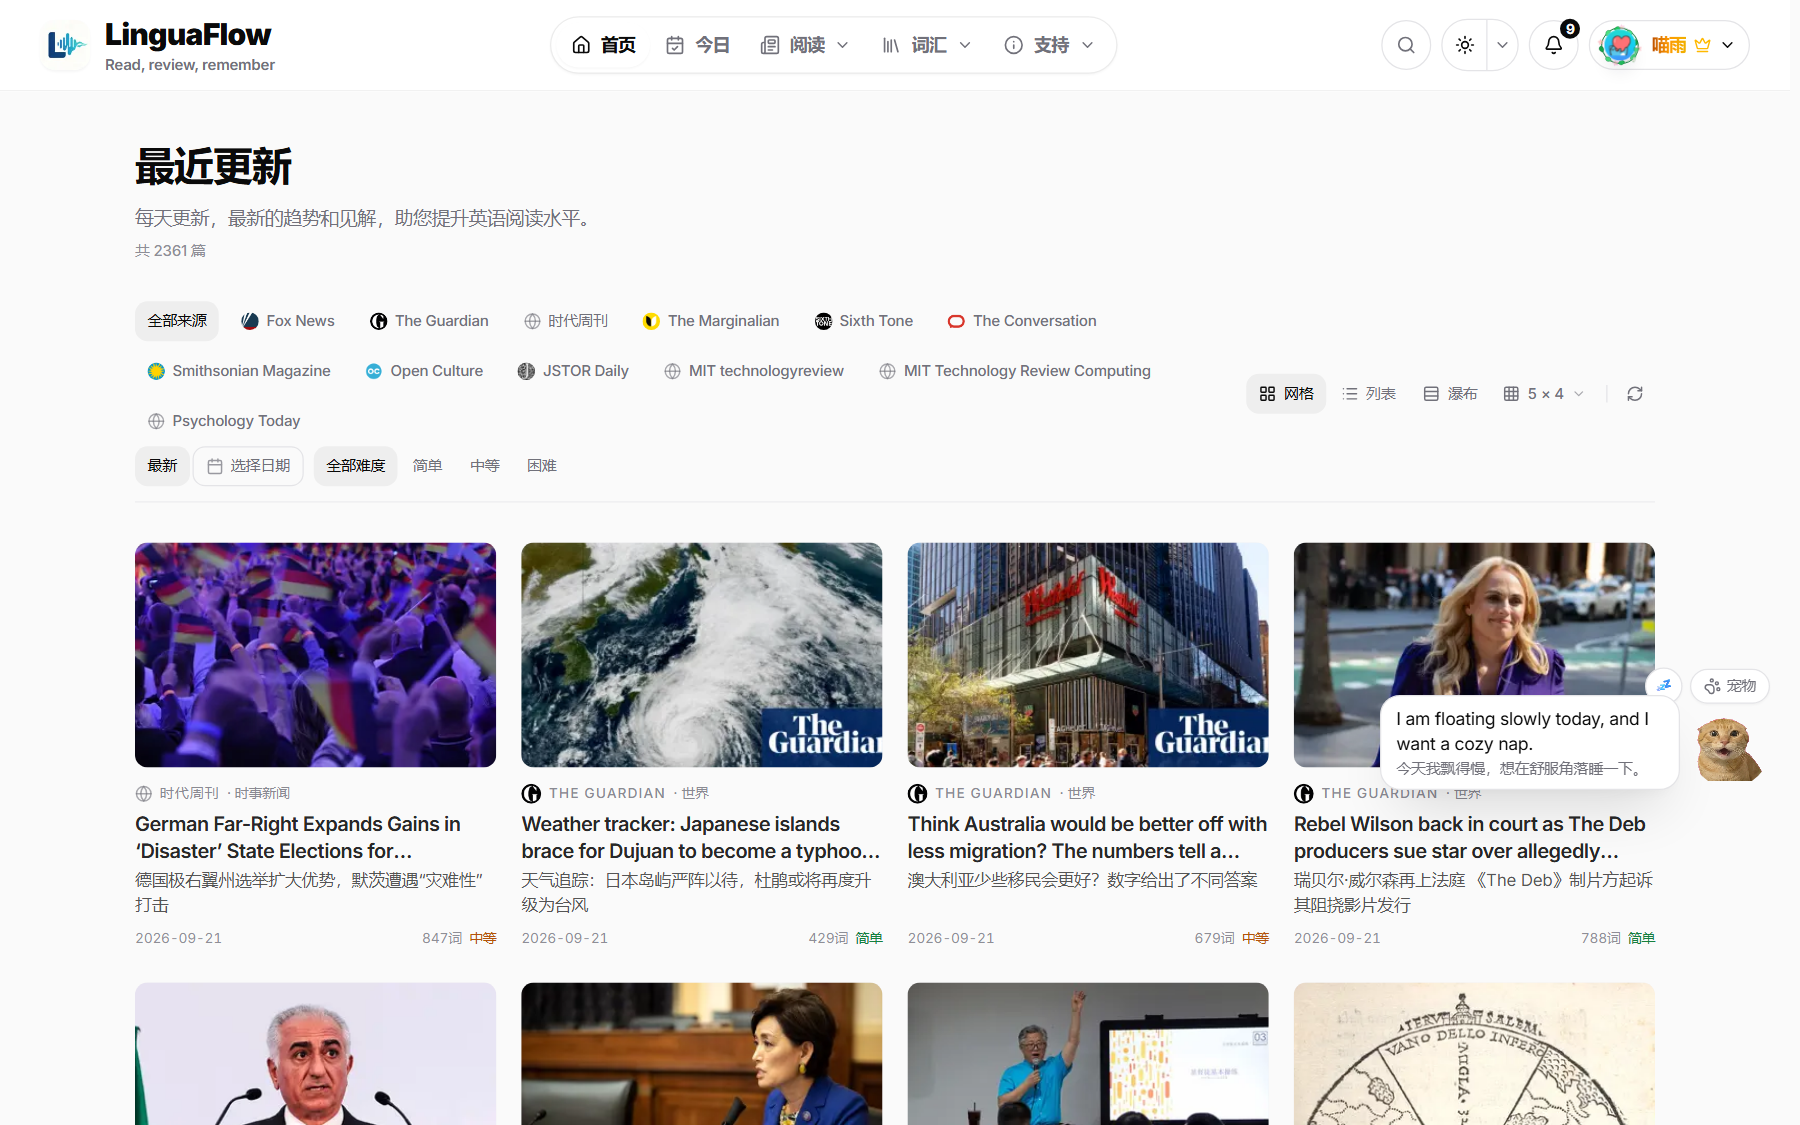Select 困难 hard difficulty filter
This screenshot has height=1125, width=1800.
point(542,466)
